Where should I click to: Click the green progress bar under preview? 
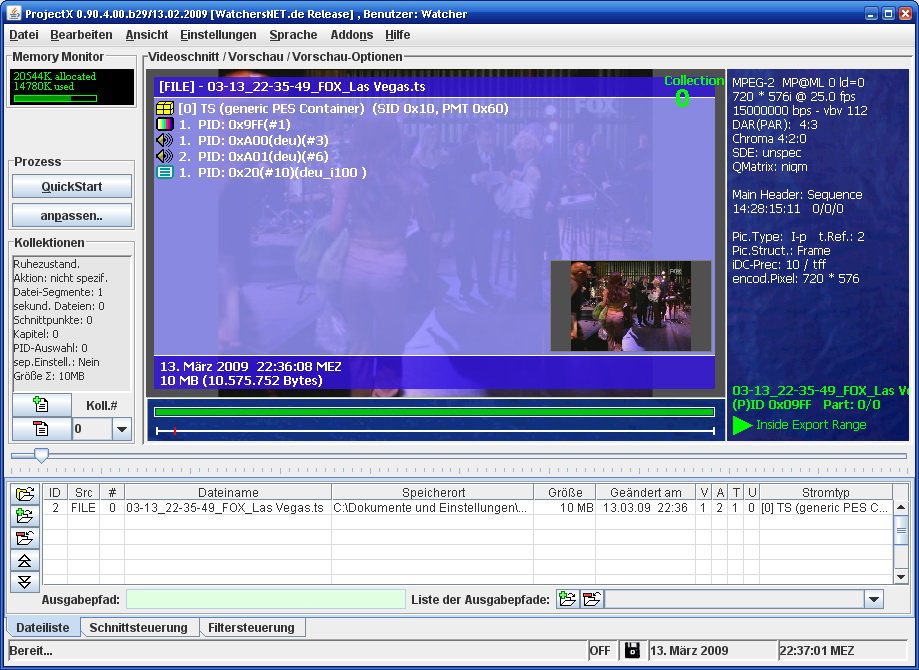[x=434, y=411]
